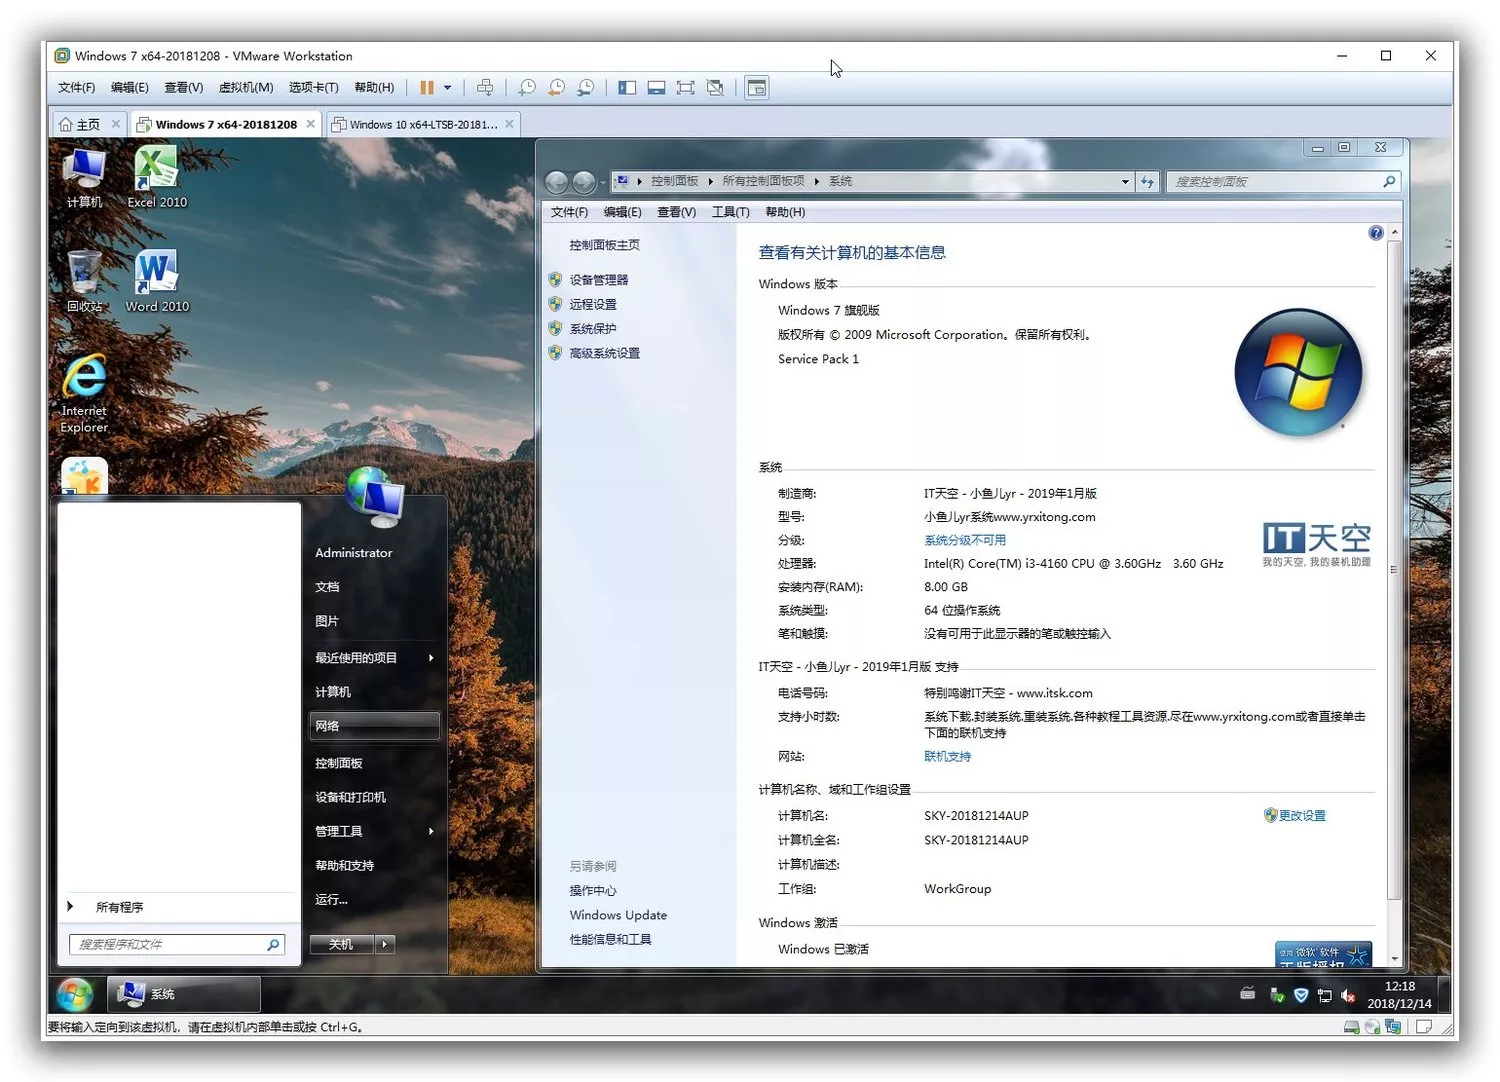Open the Excel 2010 desktop shortcut

click(157, 177)
